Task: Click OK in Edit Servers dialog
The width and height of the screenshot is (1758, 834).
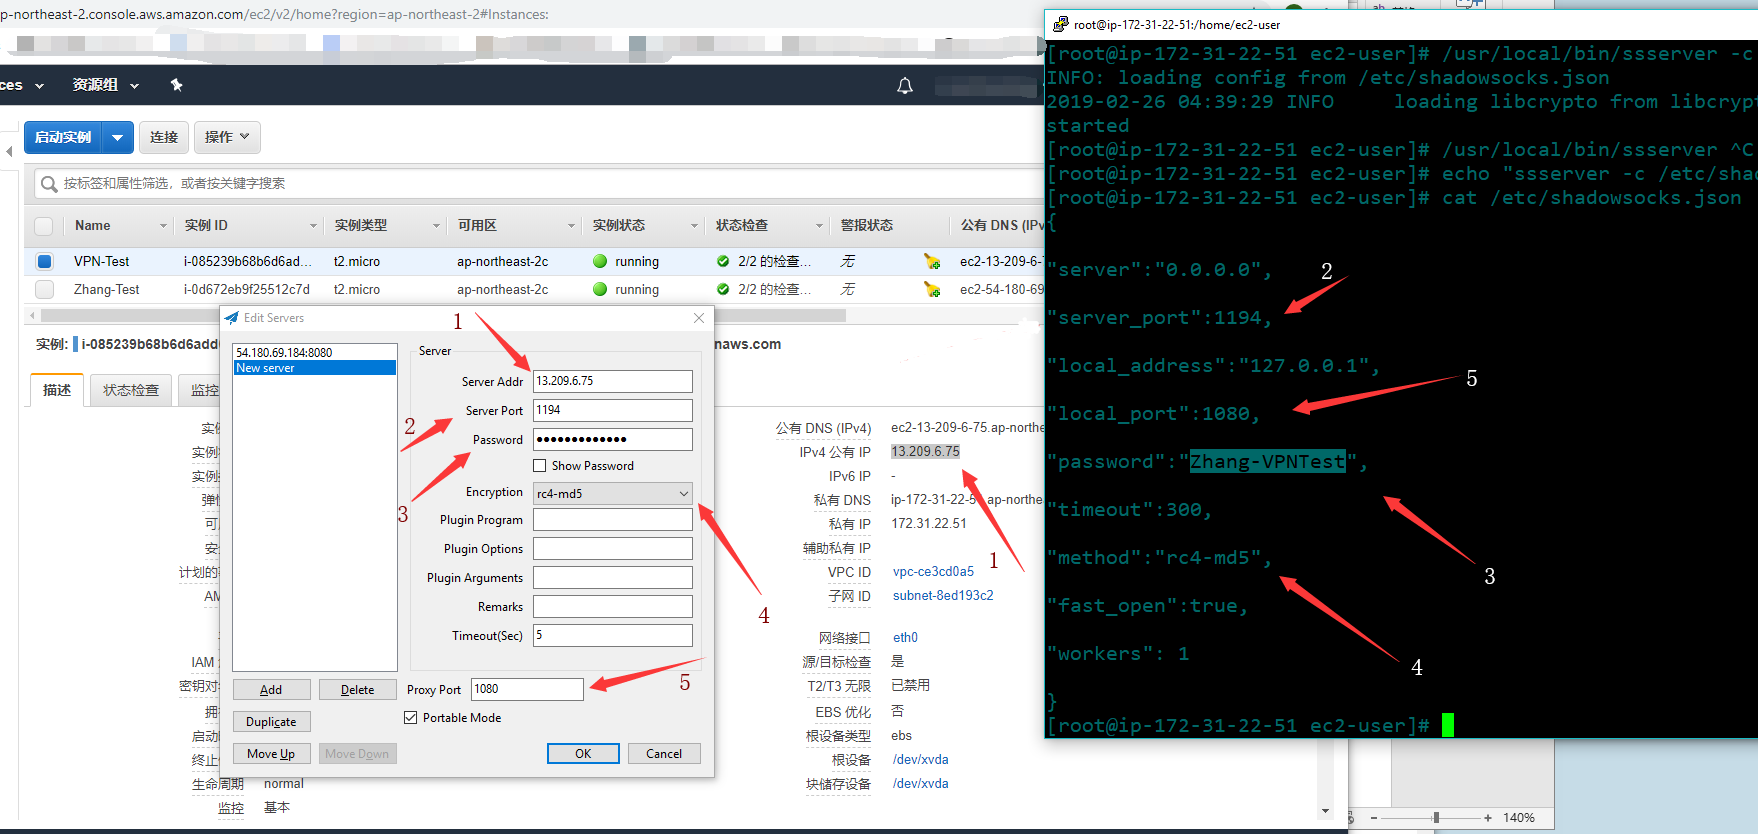Action: coord(583,754)
